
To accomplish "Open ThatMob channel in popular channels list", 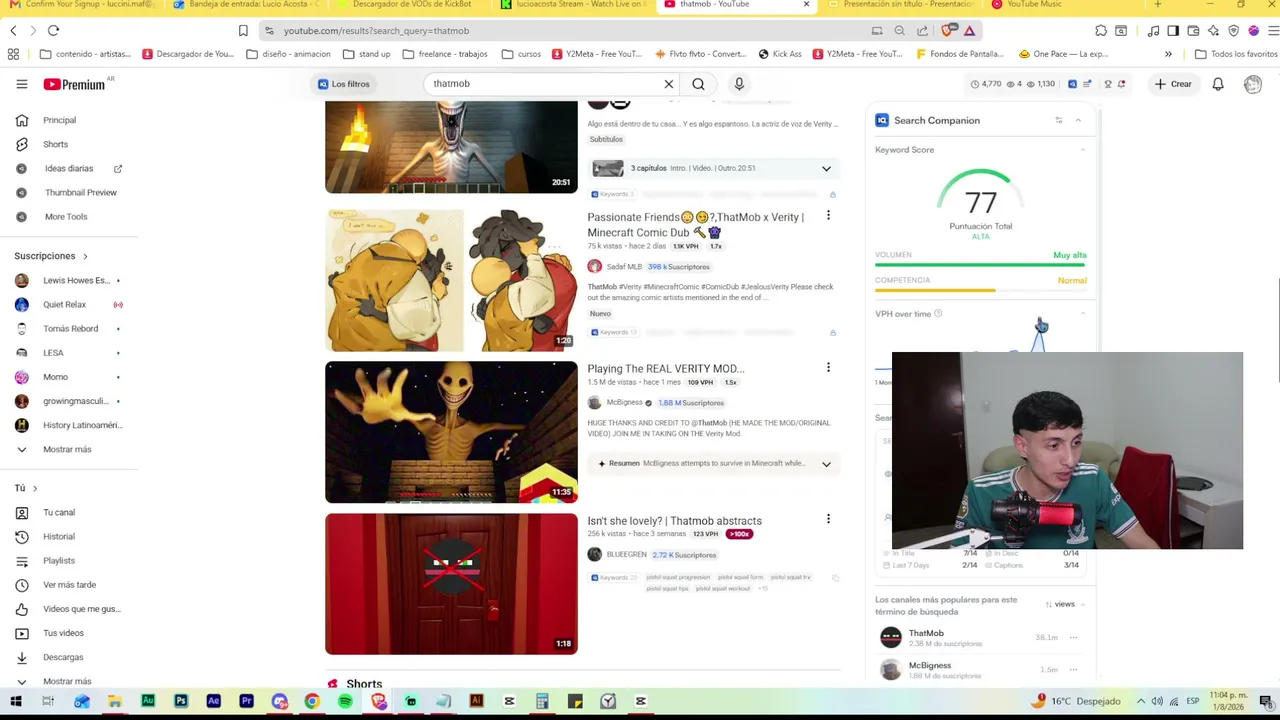I will 926,633.
